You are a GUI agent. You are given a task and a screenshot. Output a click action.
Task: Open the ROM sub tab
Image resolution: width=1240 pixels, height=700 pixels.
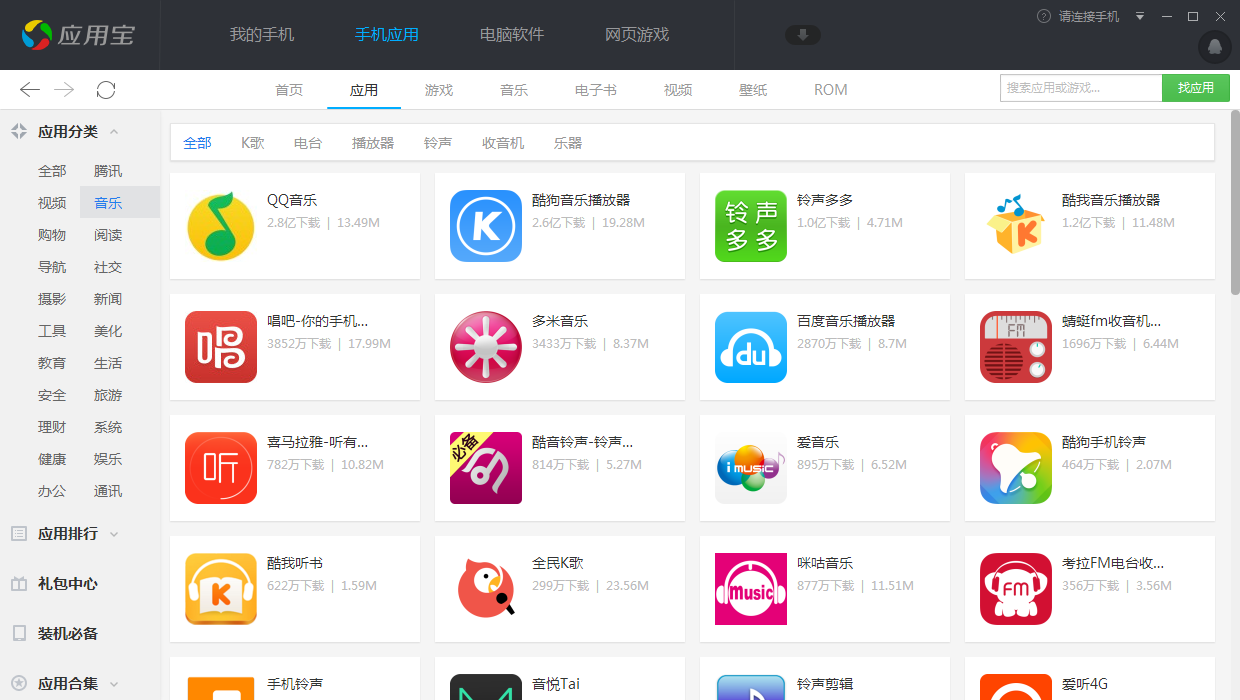click(x=830, y=90)
